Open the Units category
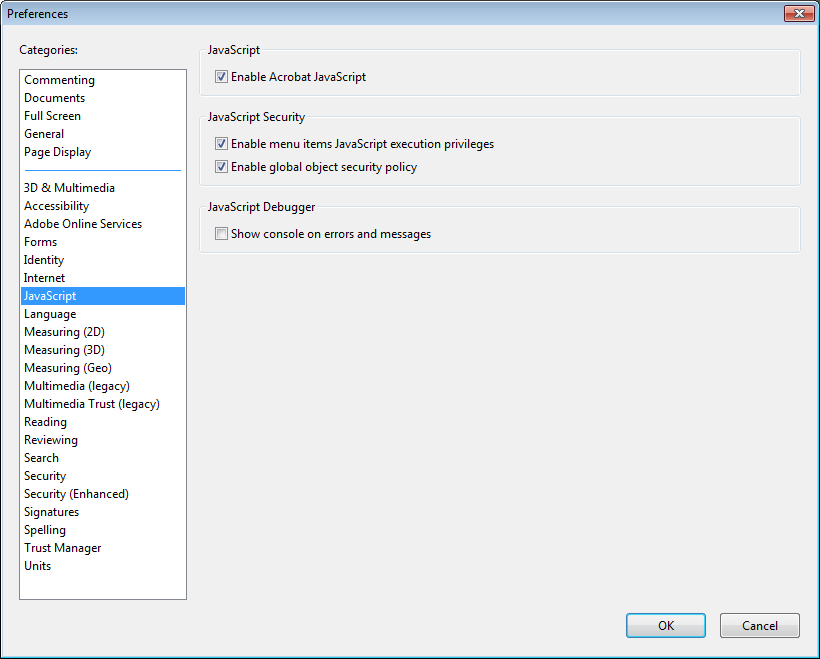Viewport: 820px width, 659px height. tap(103, 566)
